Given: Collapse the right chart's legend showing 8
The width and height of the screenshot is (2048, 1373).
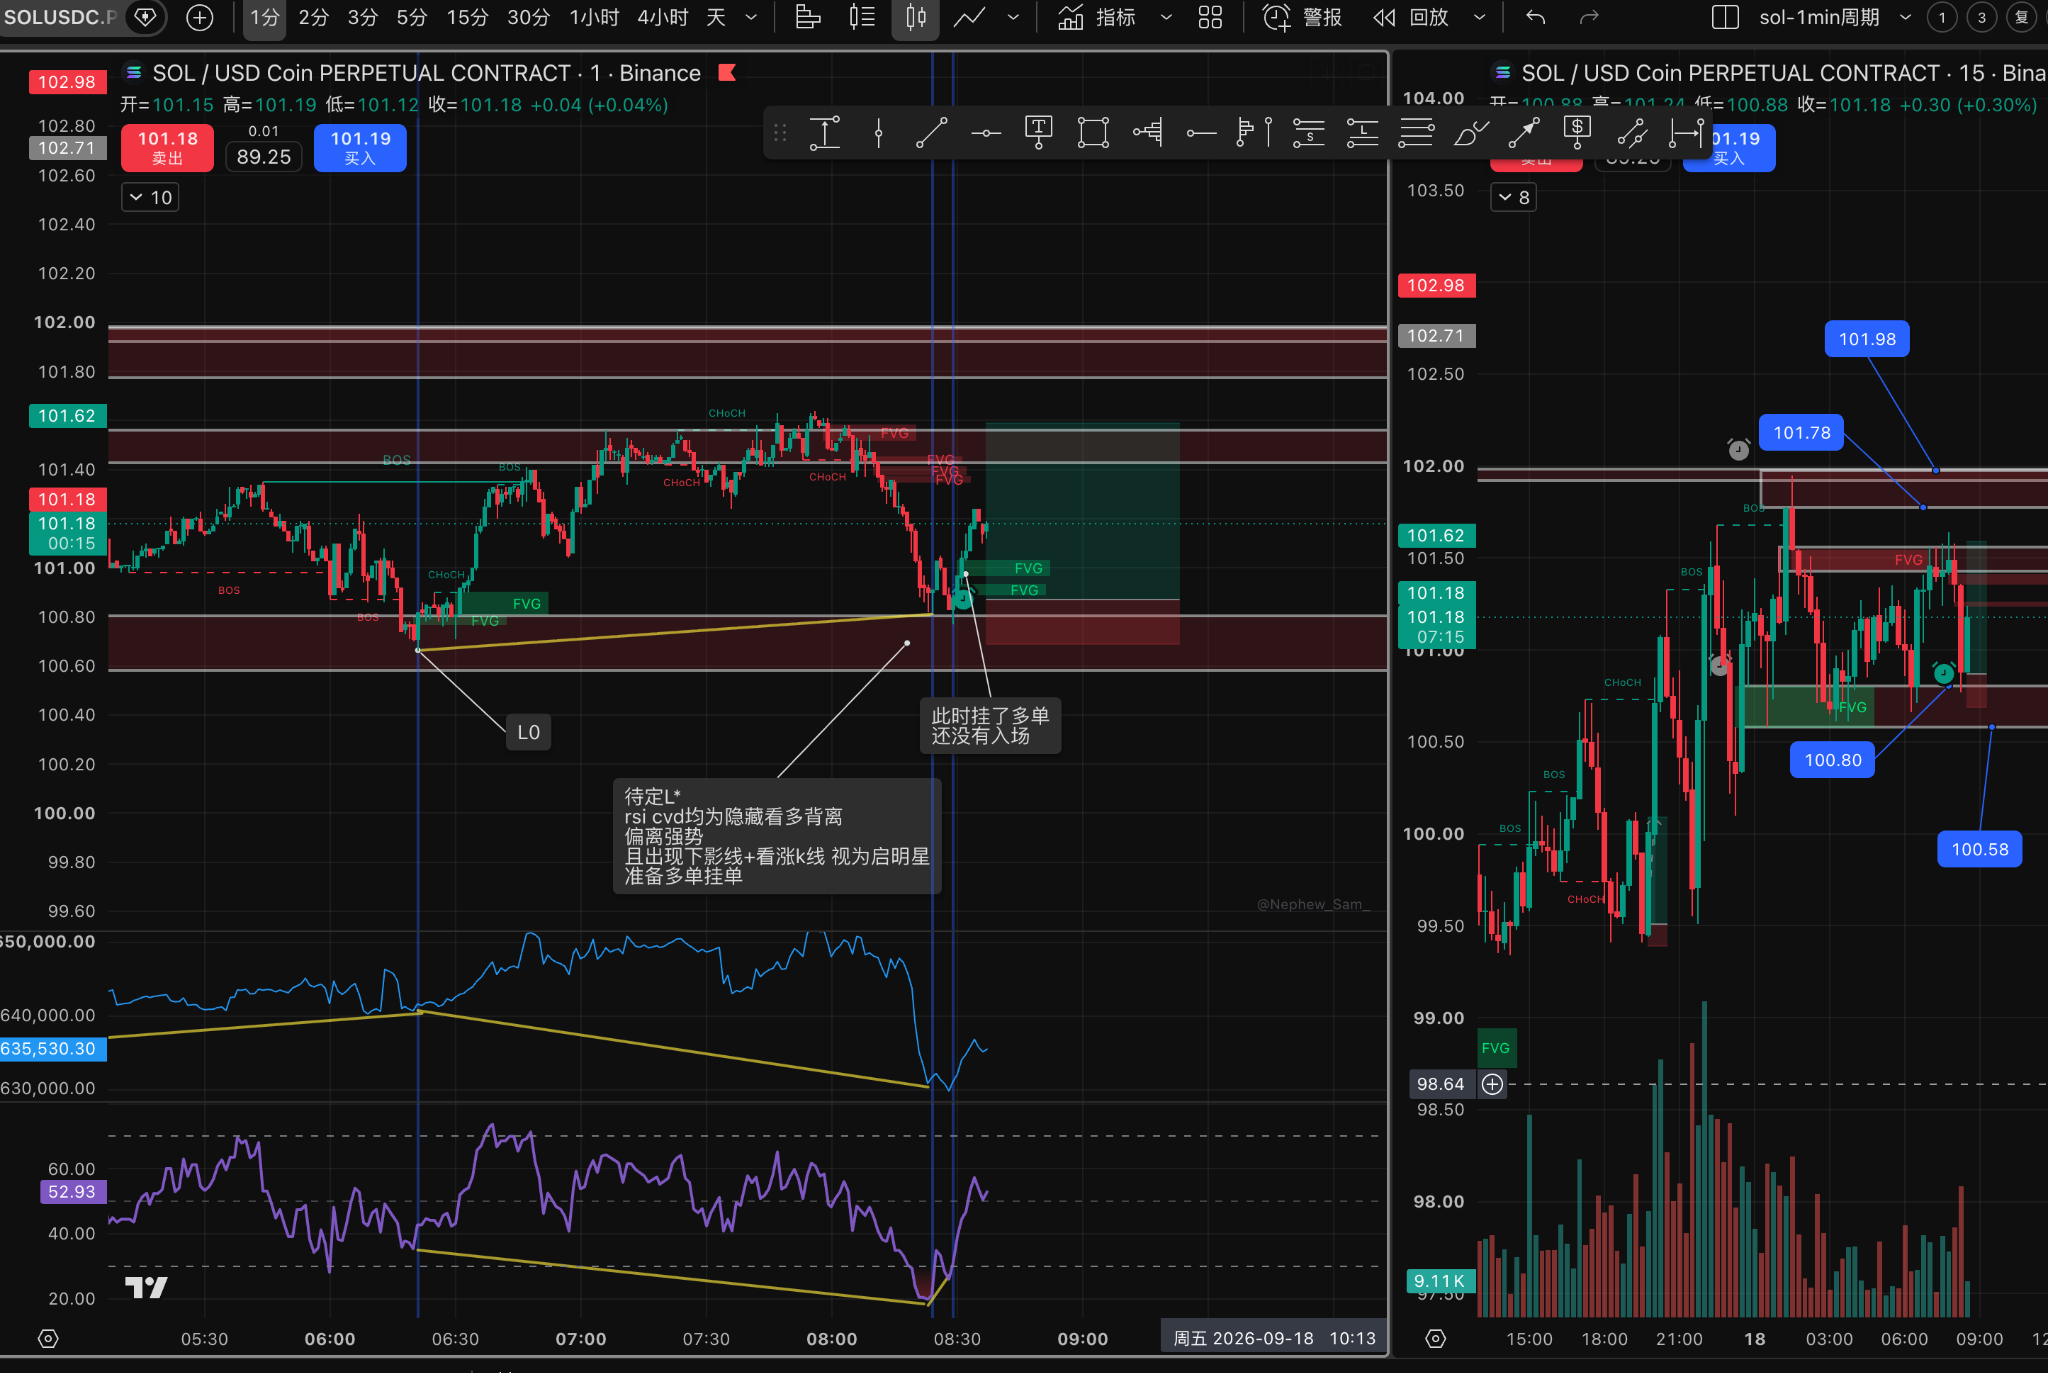Looking at the screenshot, I should click(x=1513, y=197).
